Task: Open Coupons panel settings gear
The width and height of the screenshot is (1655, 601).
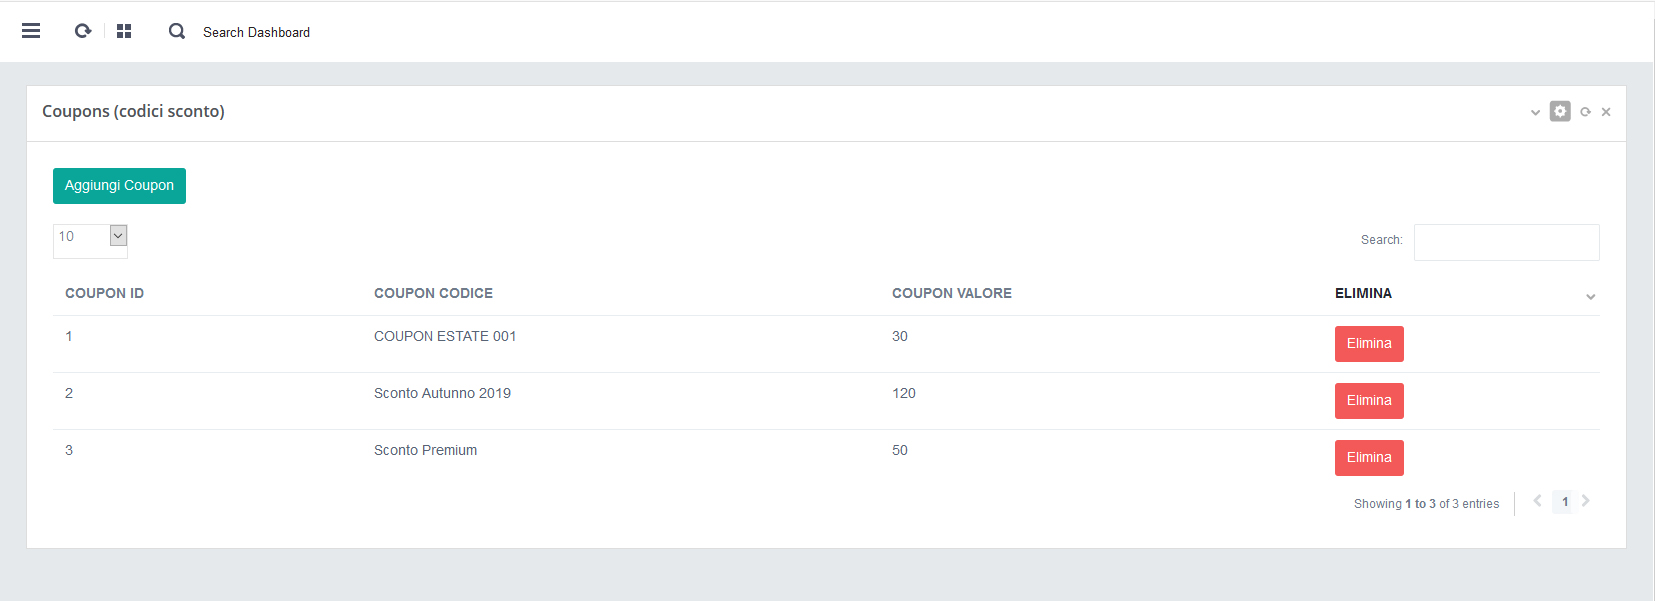Action: [1560, 111]
